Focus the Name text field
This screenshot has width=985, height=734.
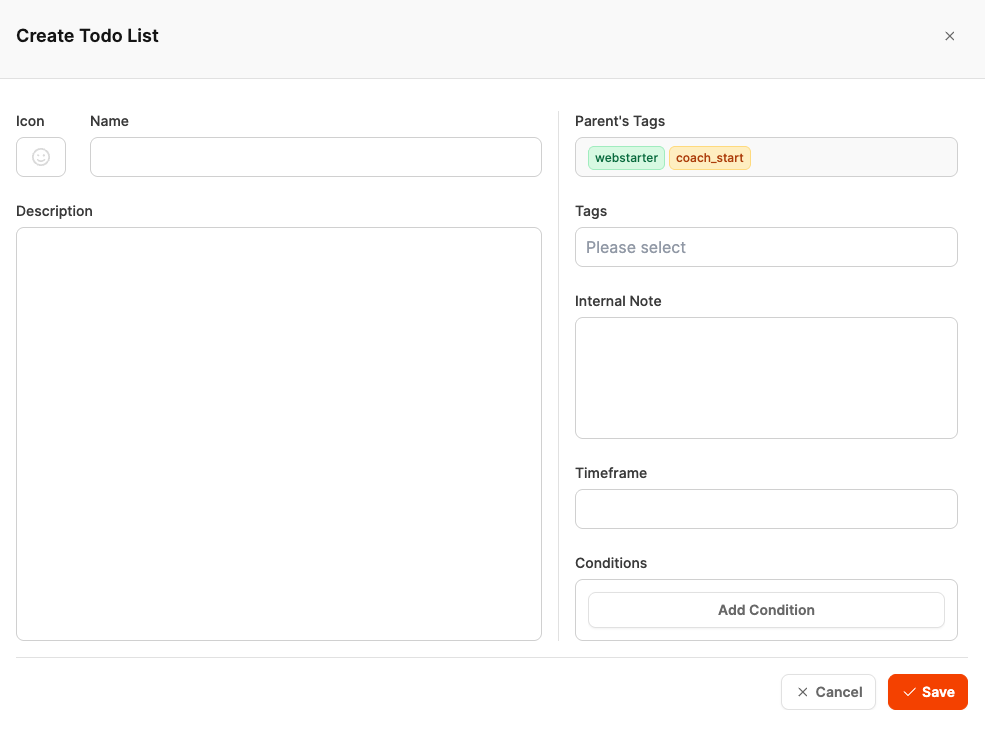[315, 157]
